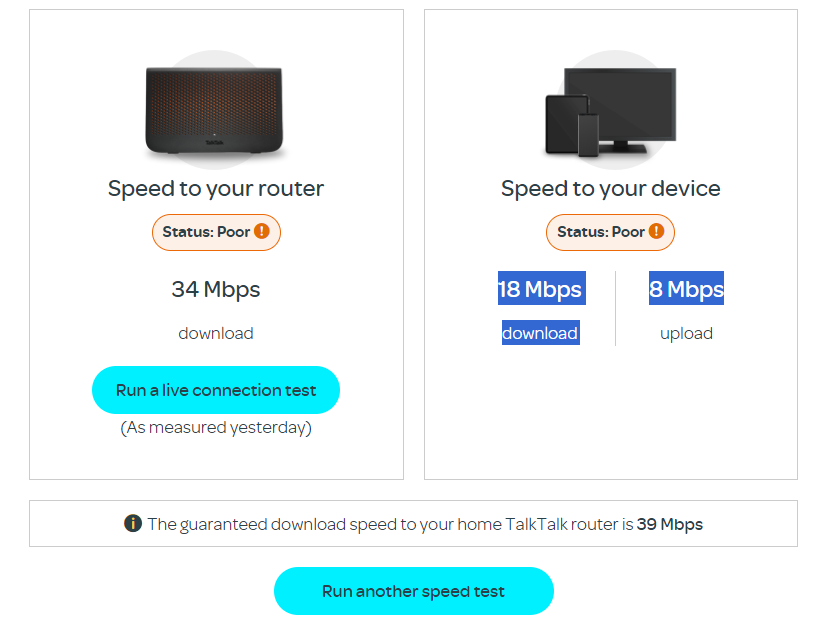Select the Speed to your router heading
The image size is (818, 627).
click(x=215, y=188)
